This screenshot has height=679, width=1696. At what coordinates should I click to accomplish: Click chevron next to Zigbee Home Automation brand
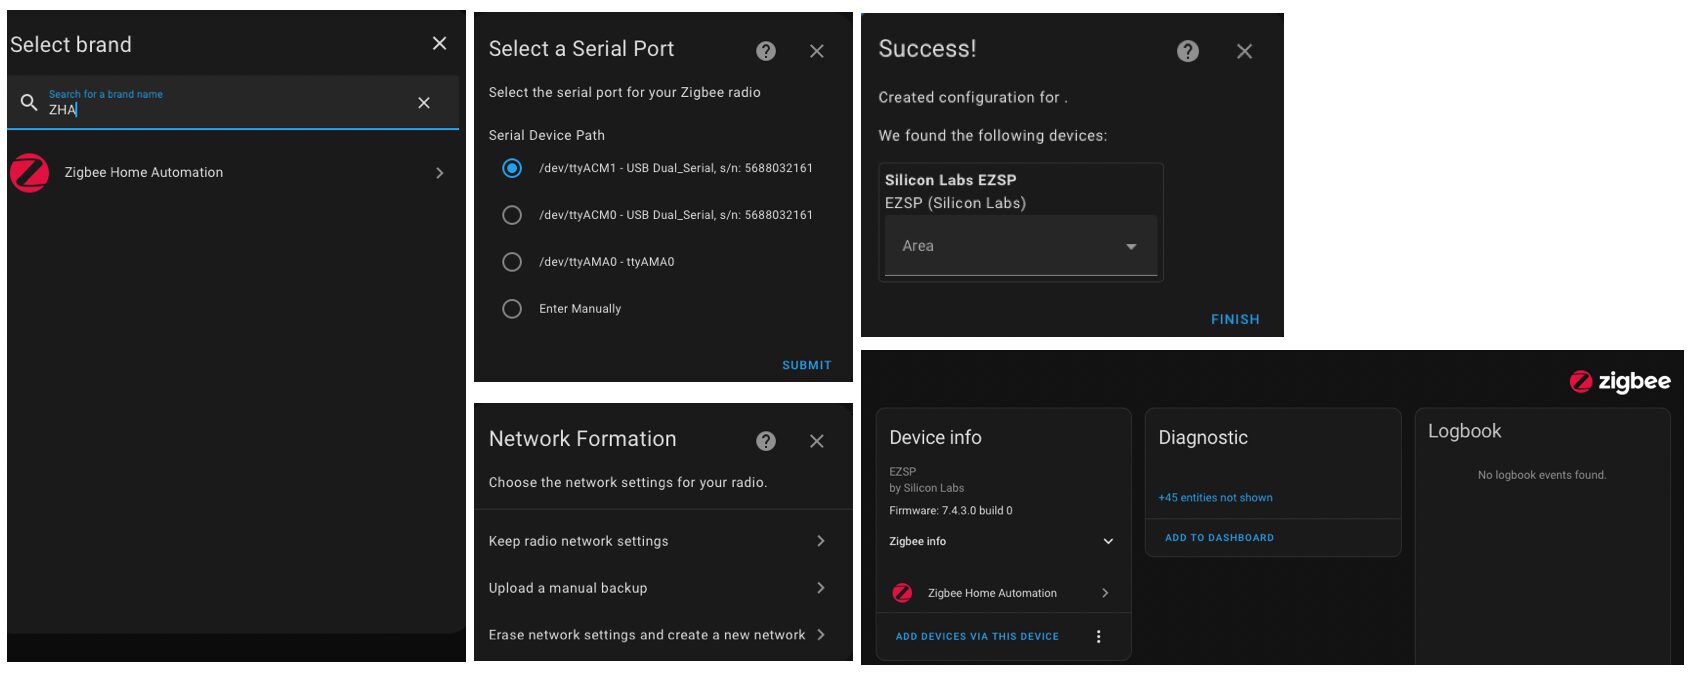[439, 173]
